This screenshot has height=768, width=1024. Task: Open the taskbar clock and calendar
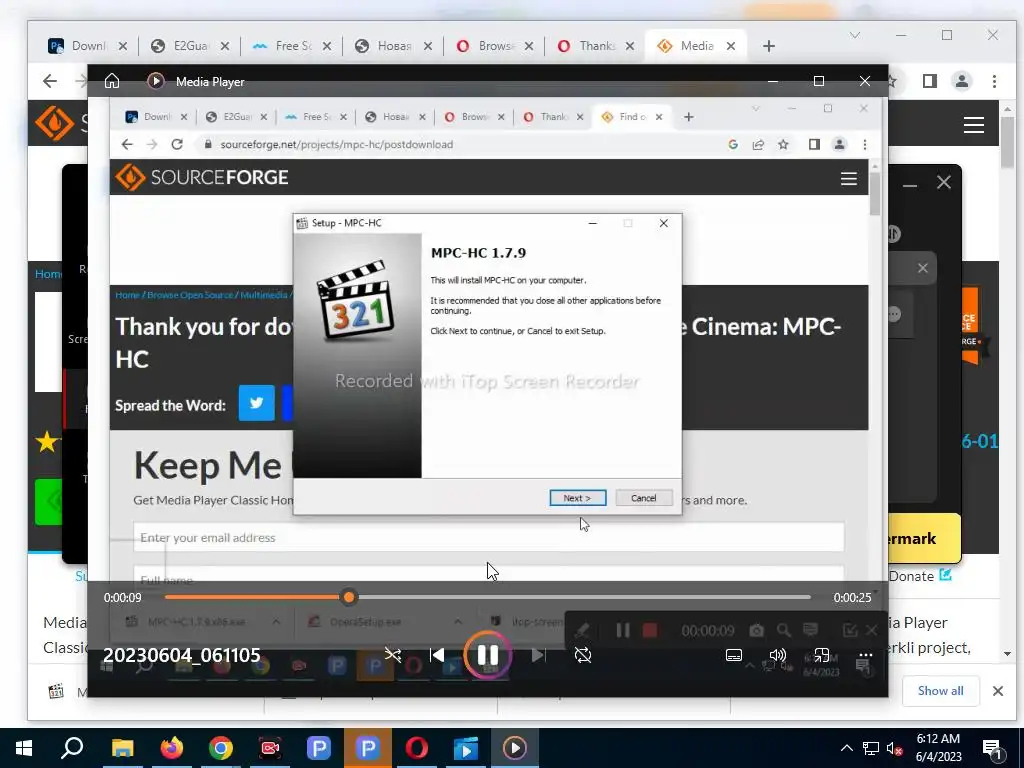point(938,748)
